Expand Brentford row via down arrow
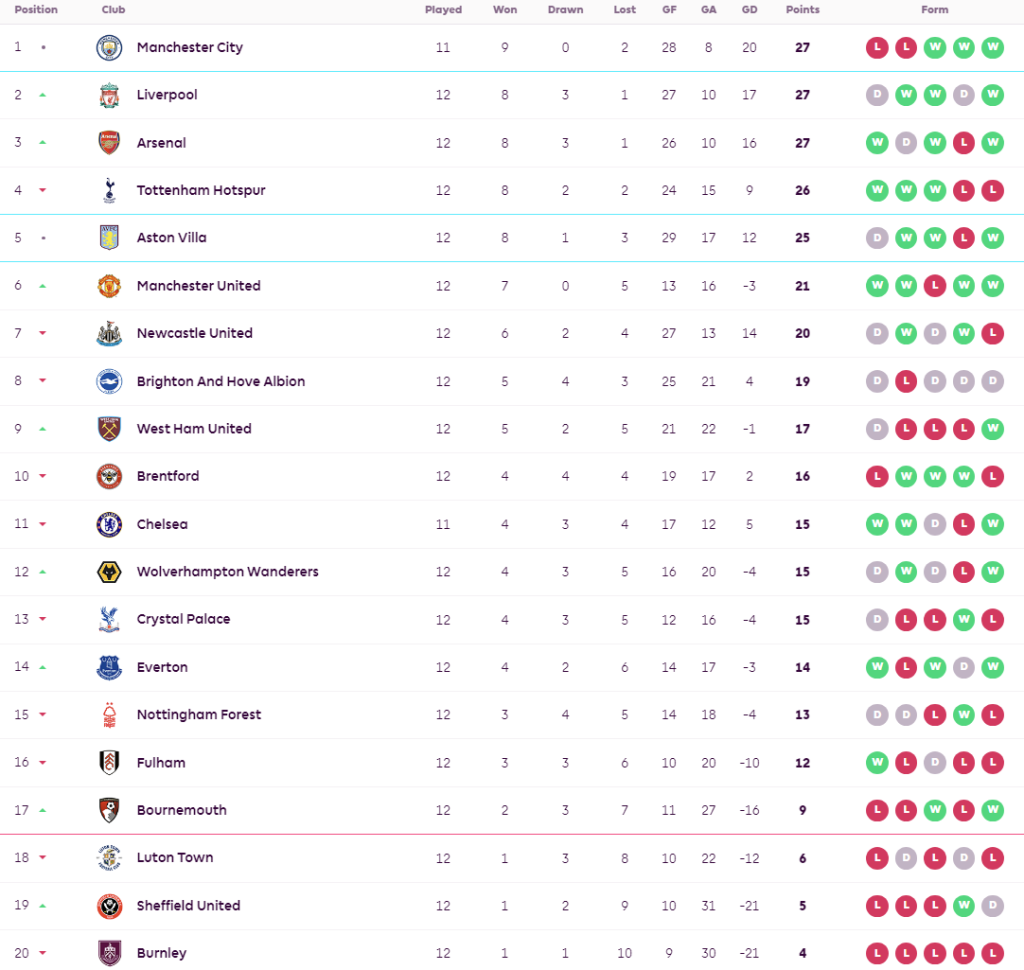Image resolution: width=1024 pixels, height=970 pixels. [43, 477]
